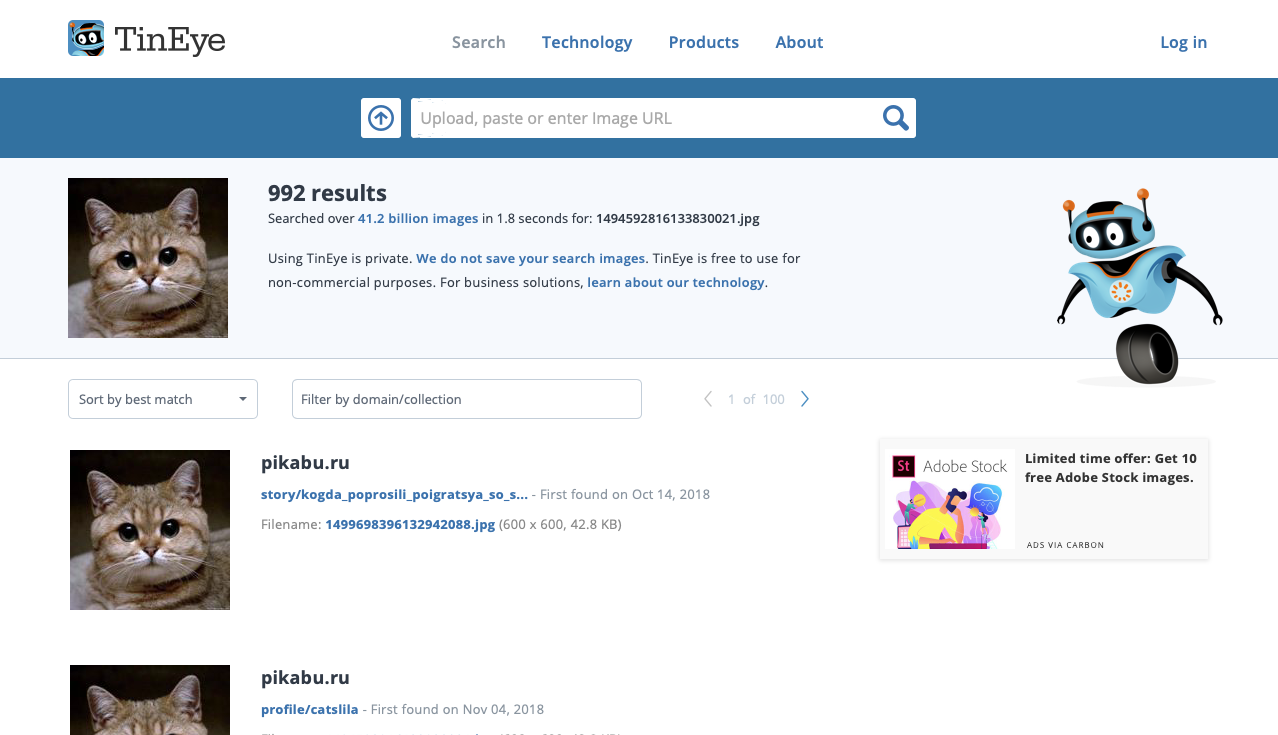This screenshot has width=1278, height=735.
Task: Click the '(600 x 600, 42.8 KB)' size text
Action: click(x=560, y=524)
